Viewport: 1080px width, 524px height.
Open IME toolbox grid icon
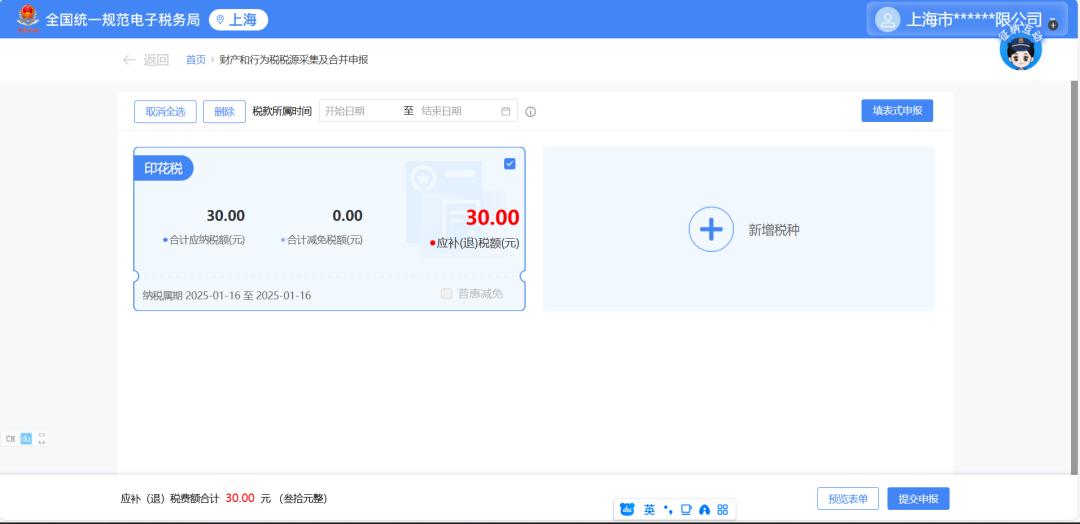(x=722, y=509)
